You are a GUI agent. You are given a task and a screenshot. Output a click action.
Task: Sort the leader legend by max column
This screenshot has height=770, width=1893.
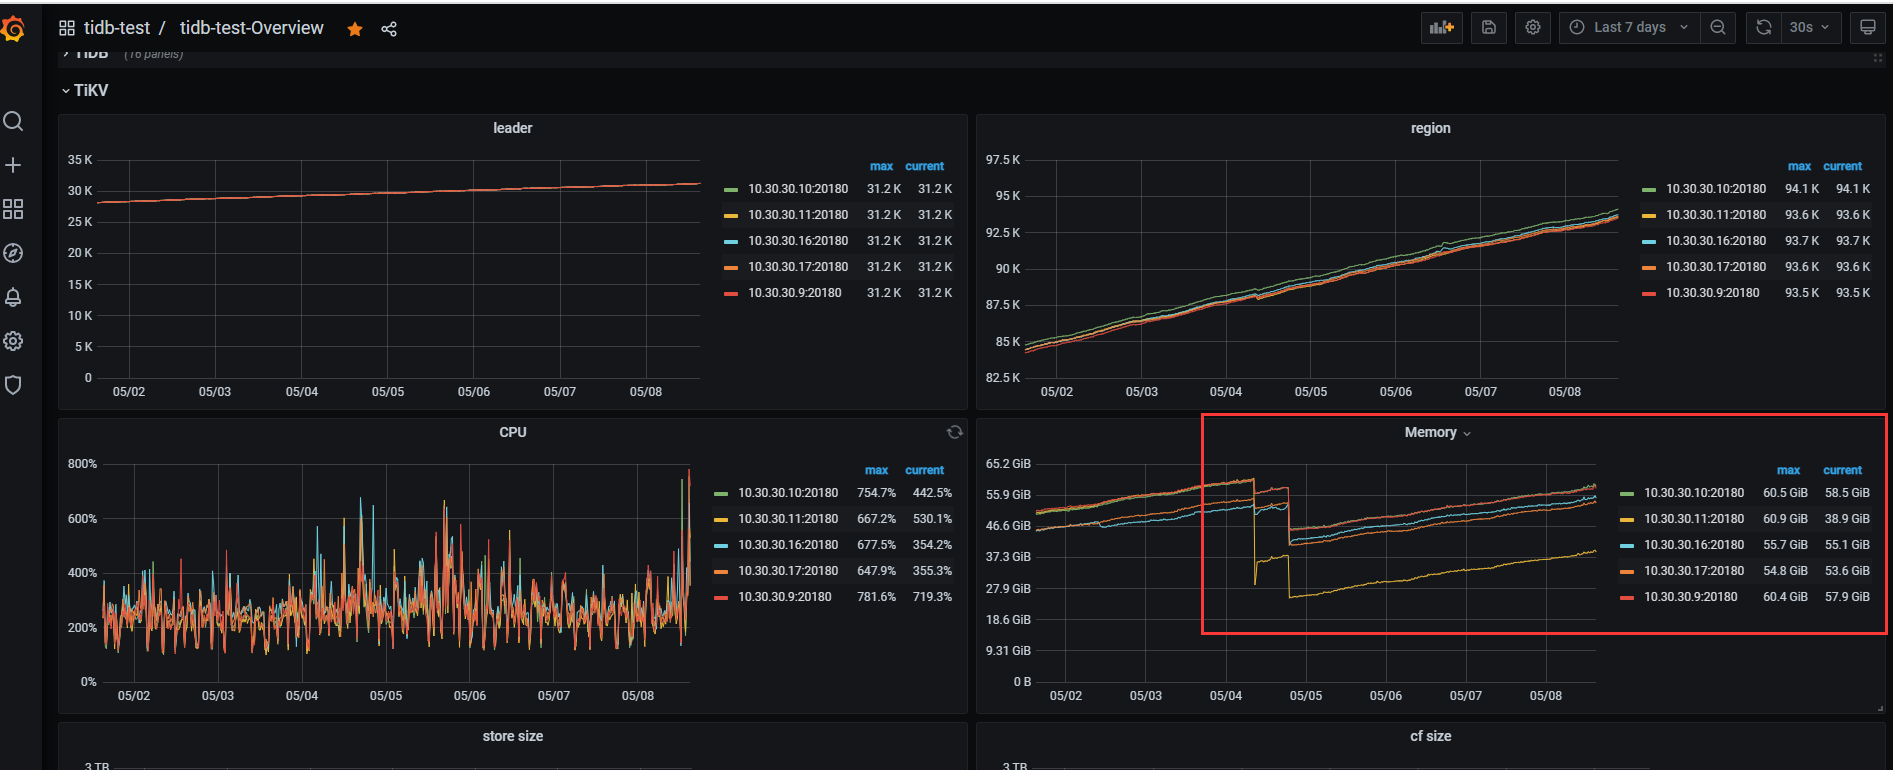[881, 166]
